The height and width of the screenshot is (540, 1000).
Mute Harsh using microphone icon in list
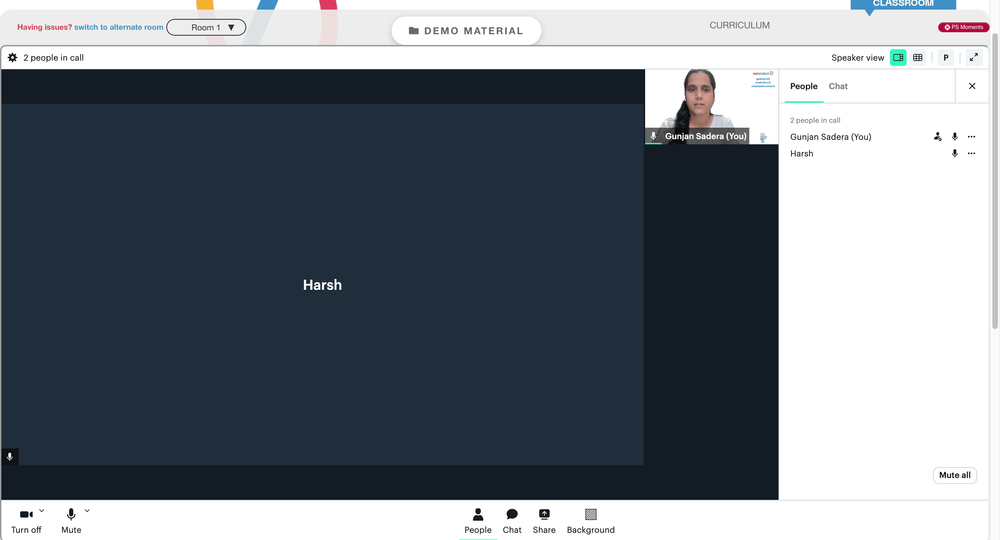coord(955,154)
